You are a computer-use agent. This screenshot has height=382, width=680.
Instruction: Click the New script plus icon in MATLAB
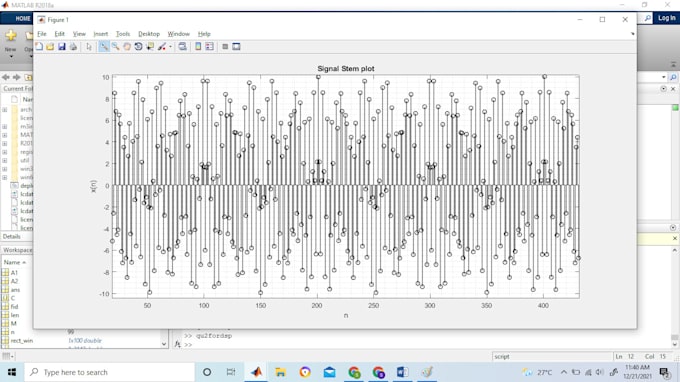pyautogui.click(x=11, y=36)
